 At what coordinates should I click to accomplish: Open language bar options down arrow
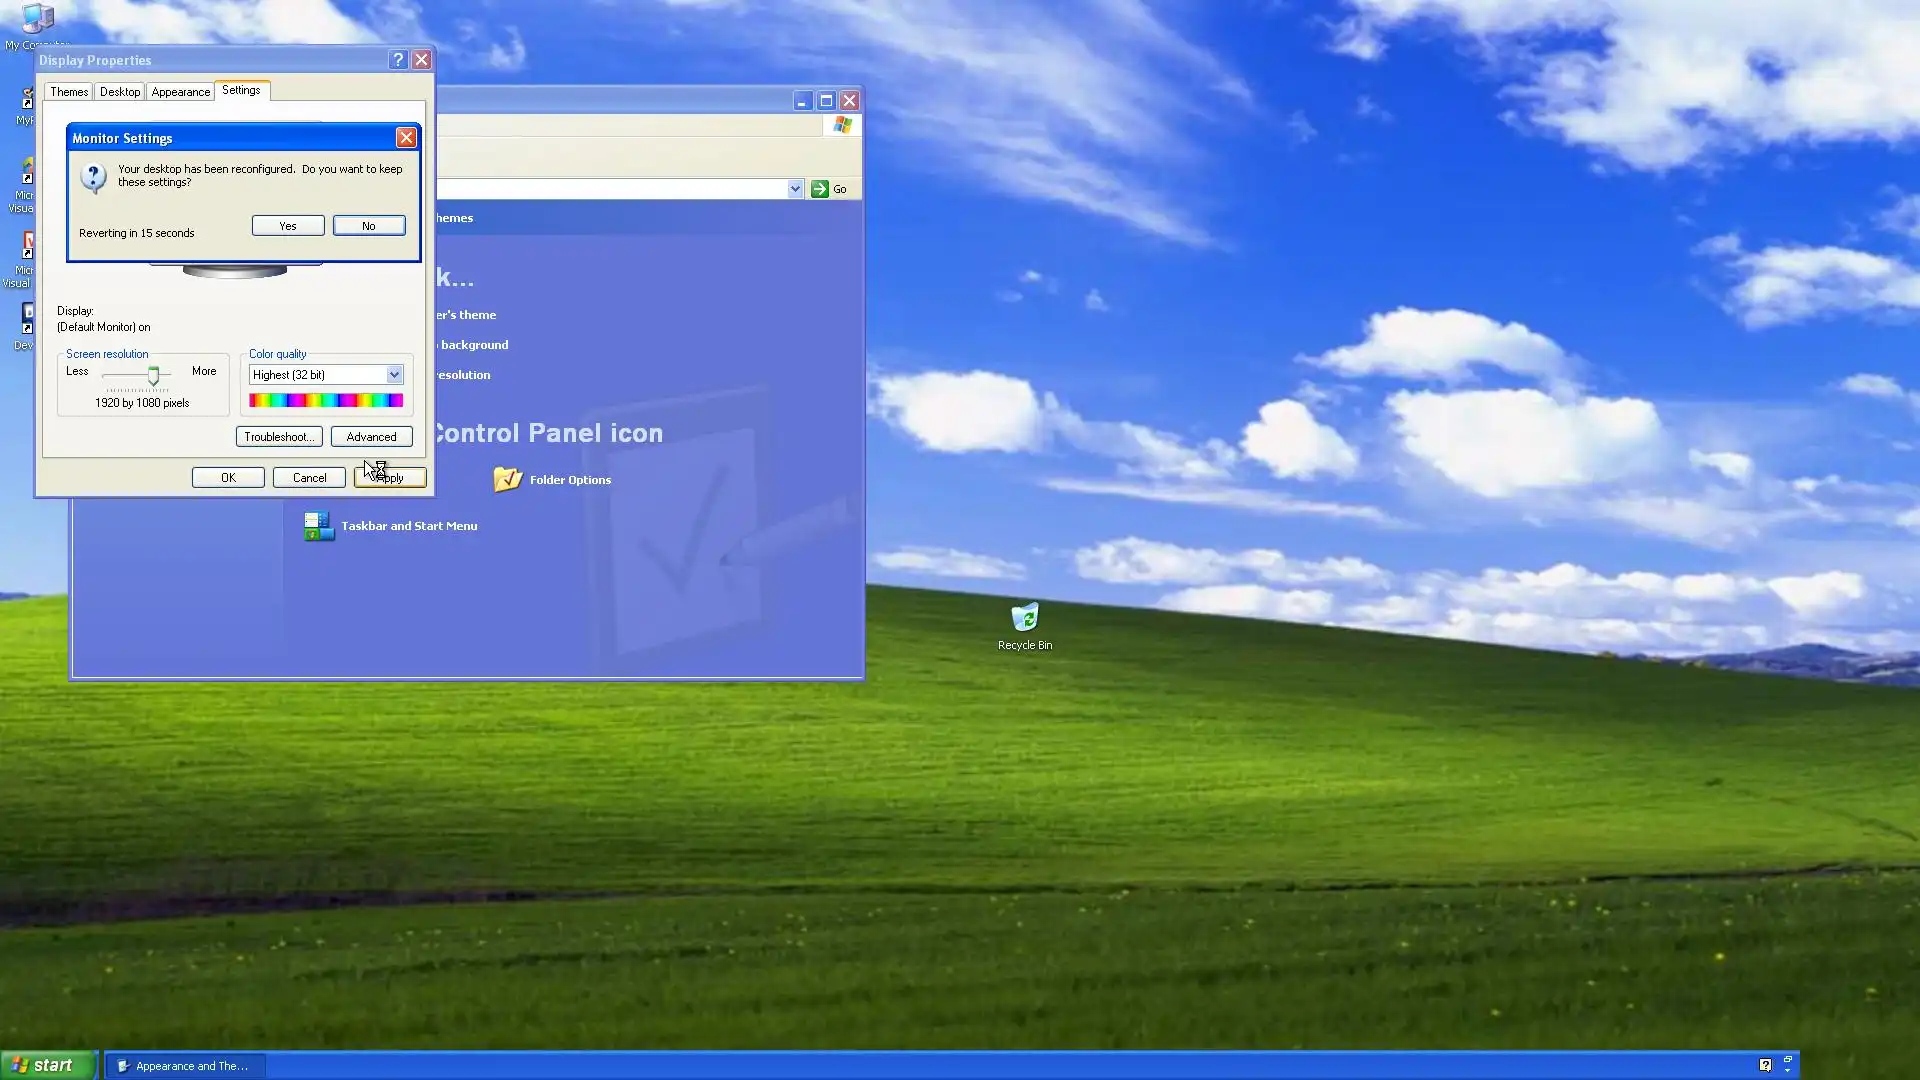(x=1788, y=1071)
